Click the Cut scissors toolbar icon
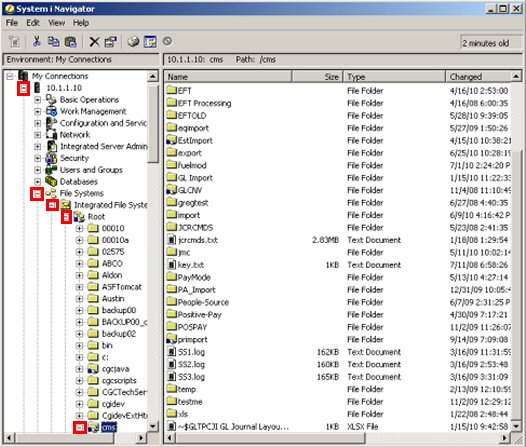This screenshot has height=447, width=526. click(x=37, y=42)
